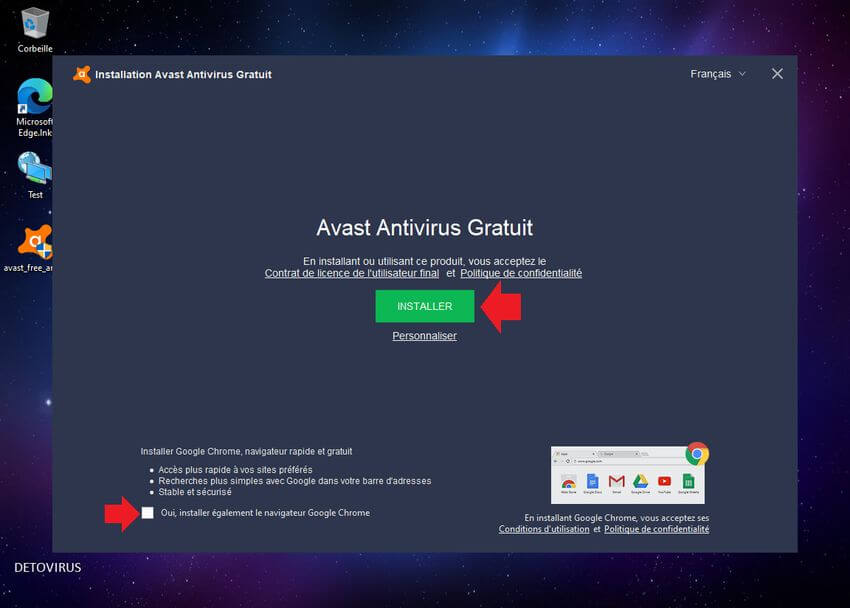Select the Microsoft Edge desktop shortcut
Image resolution: width=850 pixels, height=608 pixels.
[x=35, y=108]
